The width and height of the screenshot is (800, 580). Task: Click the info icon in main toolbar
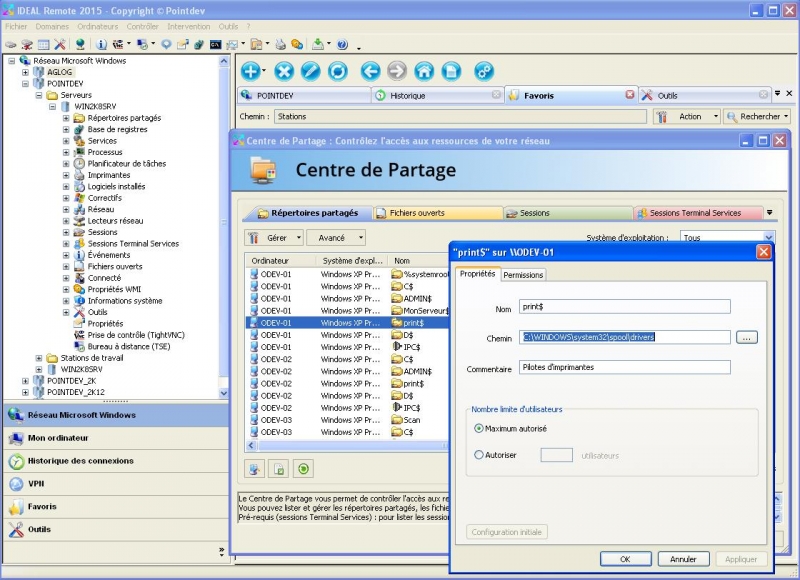101,45
